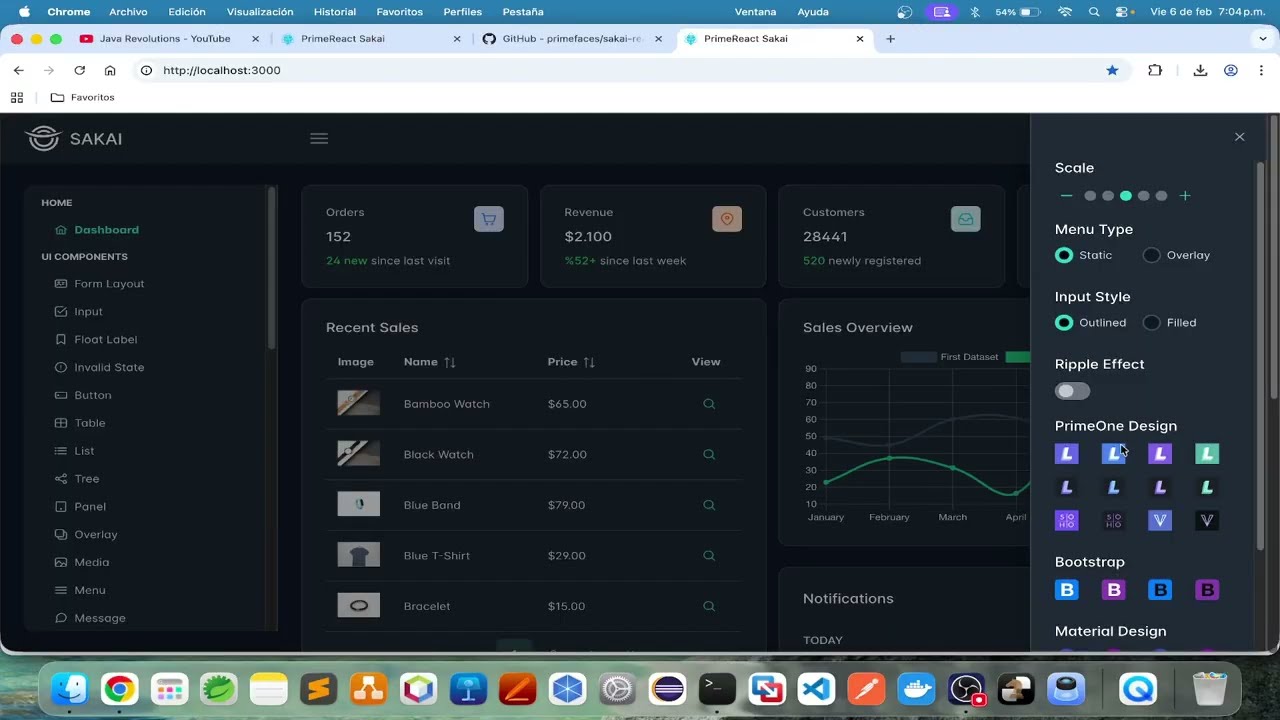The width and height of the screenshot is (1280, 720).
Task: Select Static menu type
Action: pos(1064,255)
